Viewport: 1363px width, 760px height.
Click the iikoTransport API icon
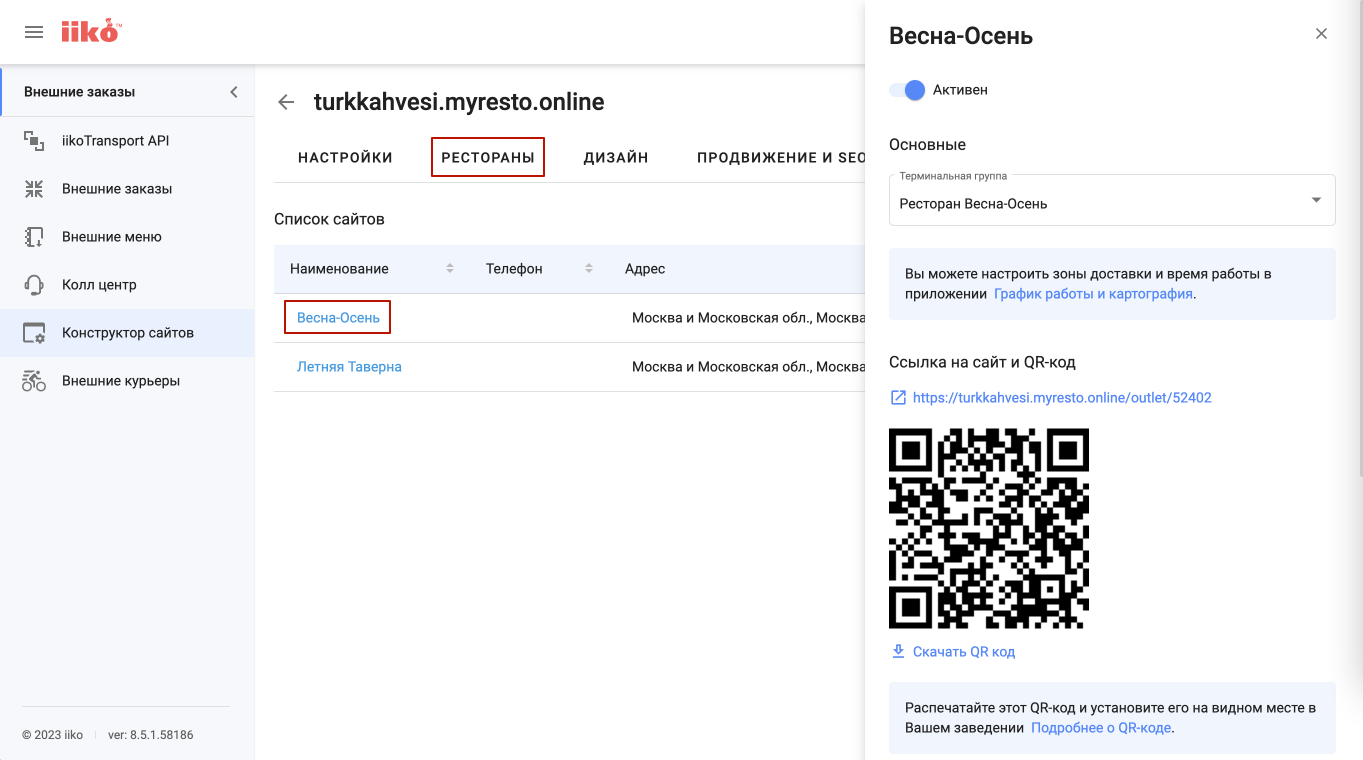(34, 141)
